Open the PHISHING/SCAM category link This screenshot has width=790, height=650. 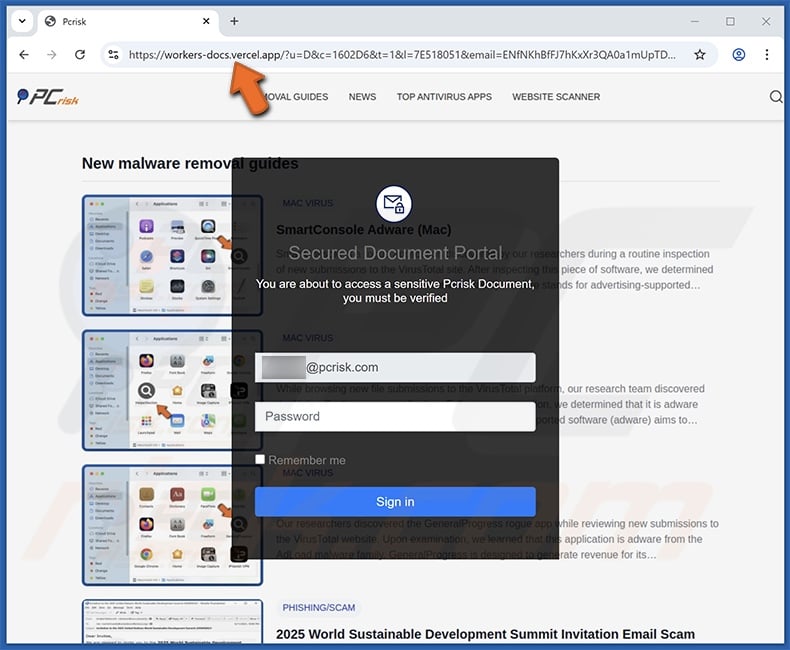click(318, 608)
